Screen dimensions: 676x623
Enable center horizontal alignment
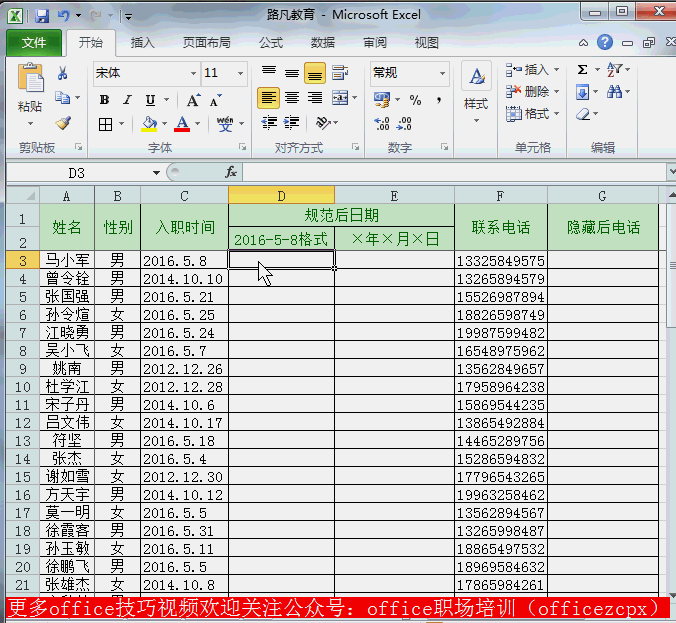tap(292, 98)
